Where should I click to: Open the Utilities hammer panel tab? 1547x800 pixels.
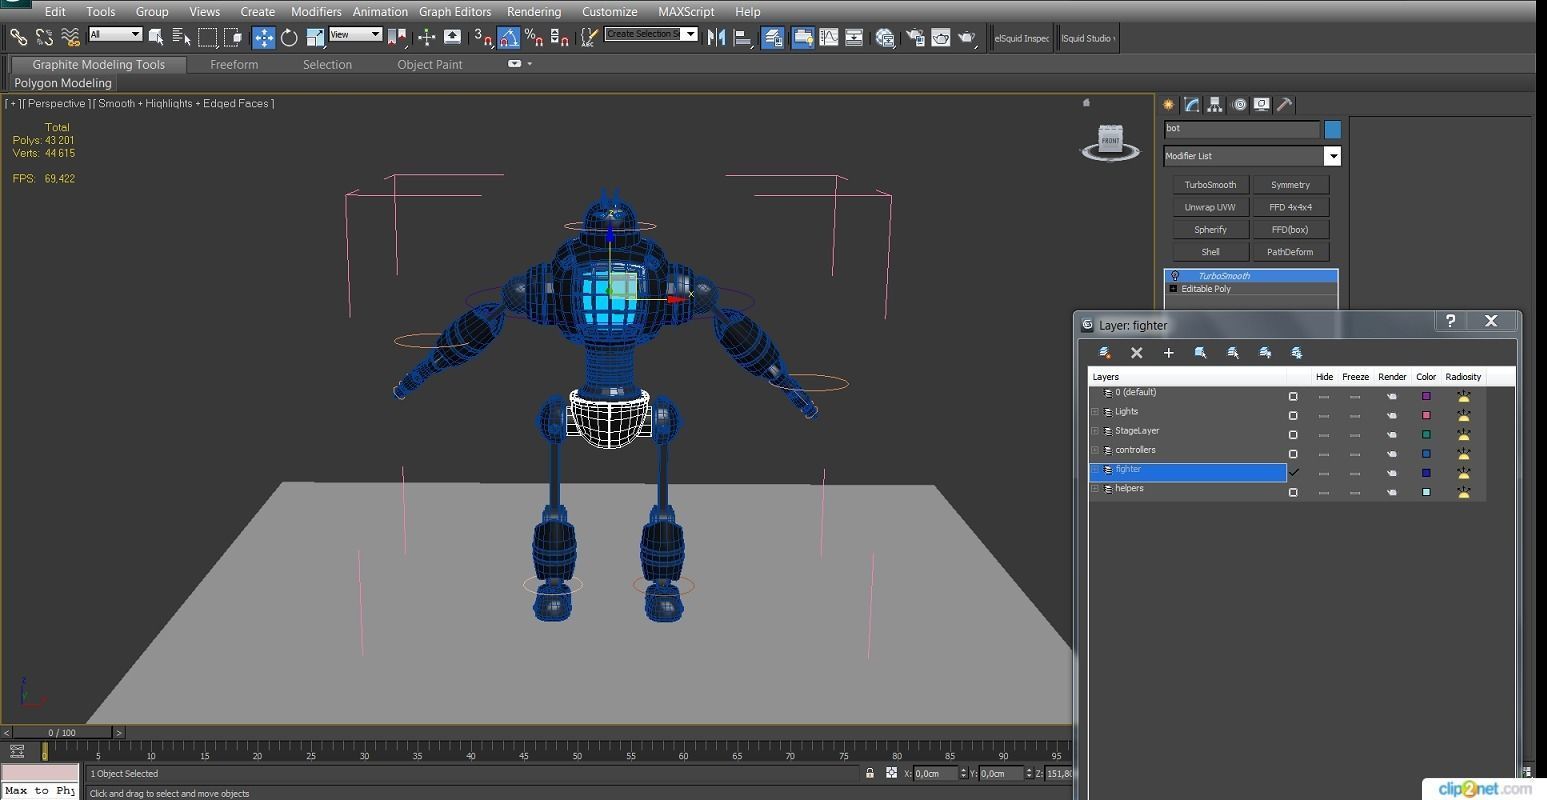[1285, 104]
